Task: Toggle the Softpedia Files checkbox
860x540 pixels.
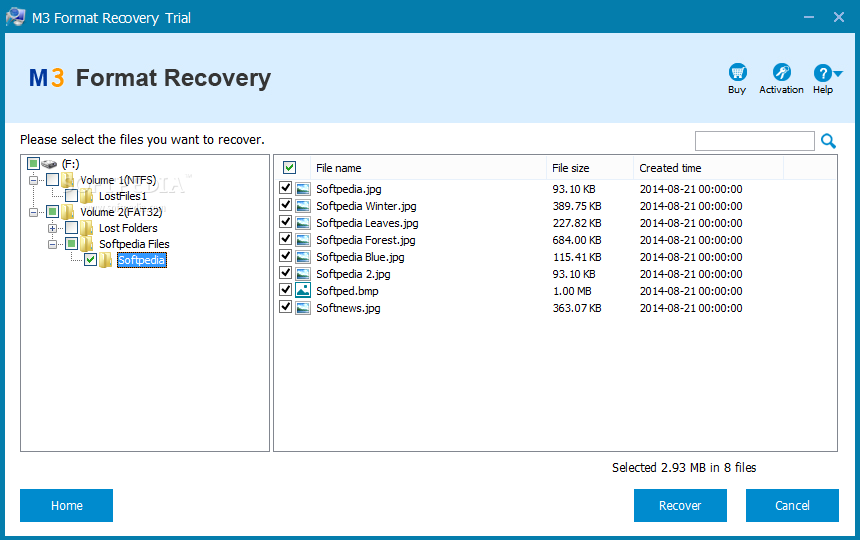Action: tap(71, 243)
